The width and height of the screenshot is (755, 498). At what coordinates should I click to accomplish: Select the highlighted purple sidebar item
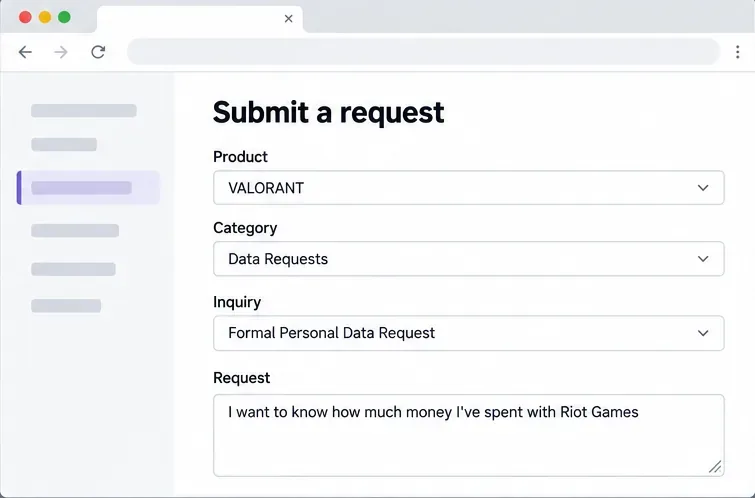point(88,187)
